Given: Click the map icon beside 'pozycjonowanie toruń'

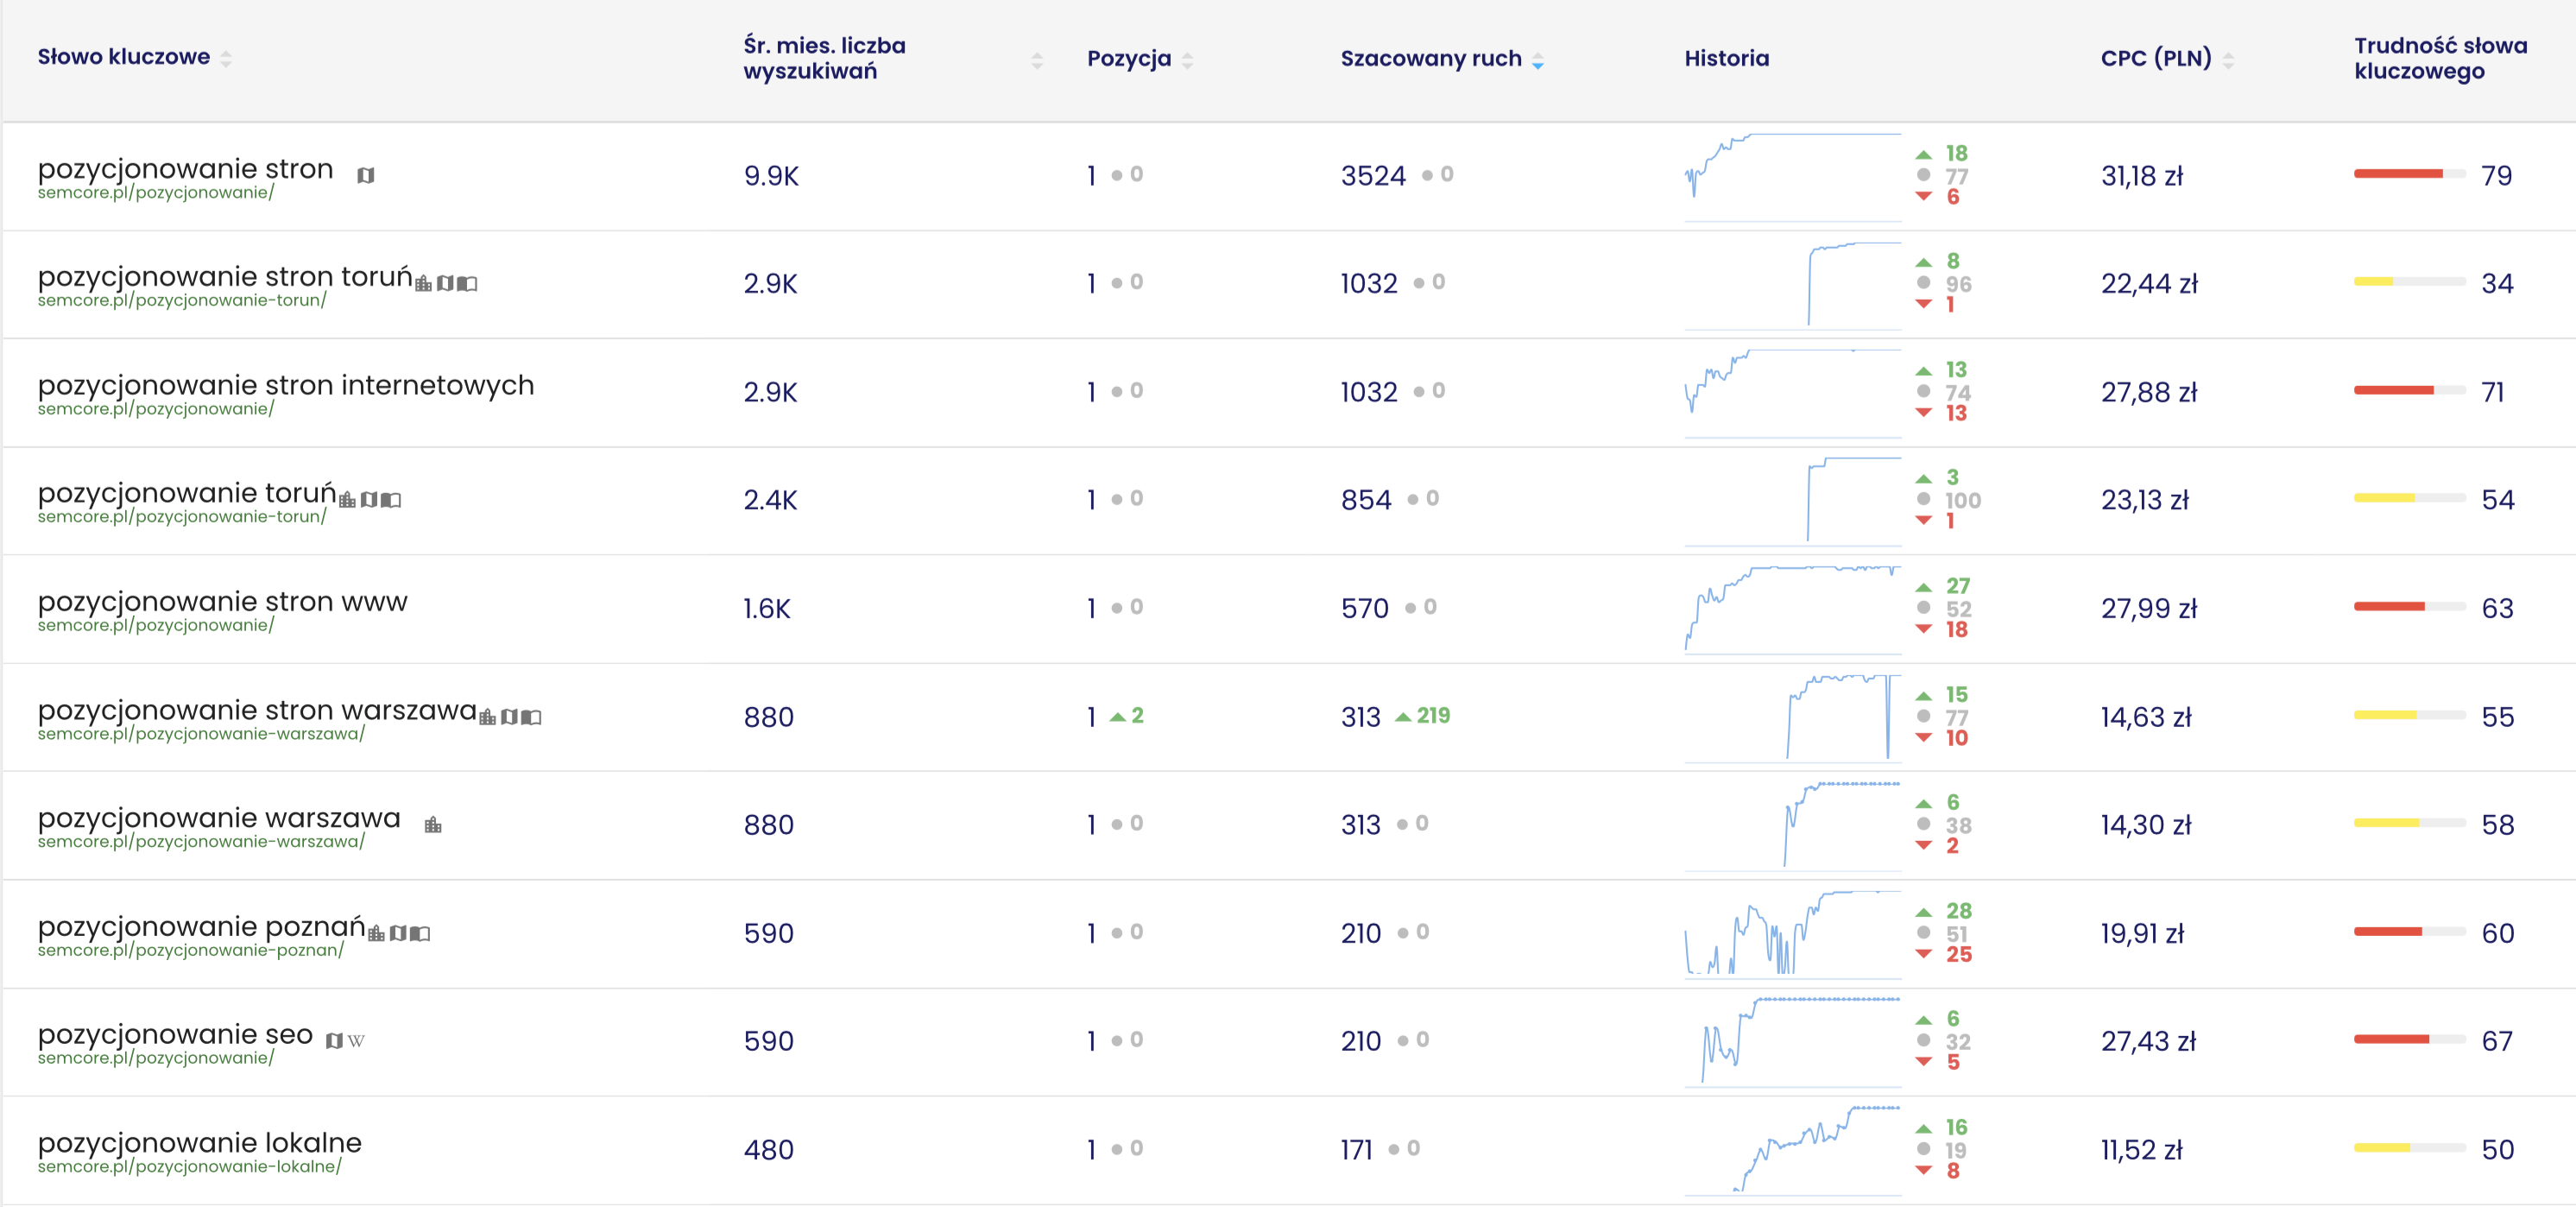Looking at the screenshot, I should click(369, 500).
